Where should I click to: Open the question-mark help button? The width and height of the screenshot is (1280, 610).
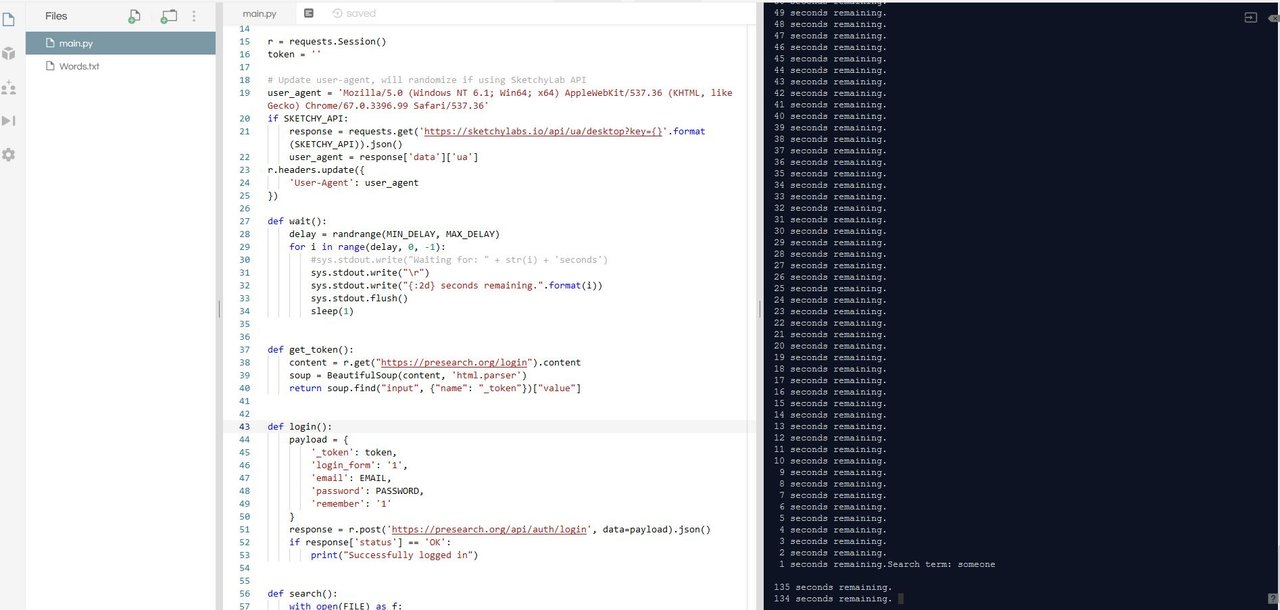tap(1271, 598)
